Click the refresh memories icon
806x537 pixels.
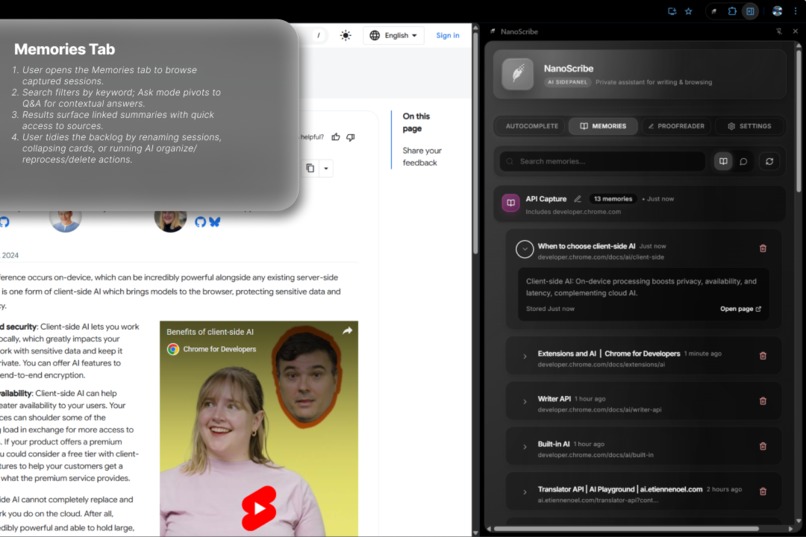[x=770, y=161]
